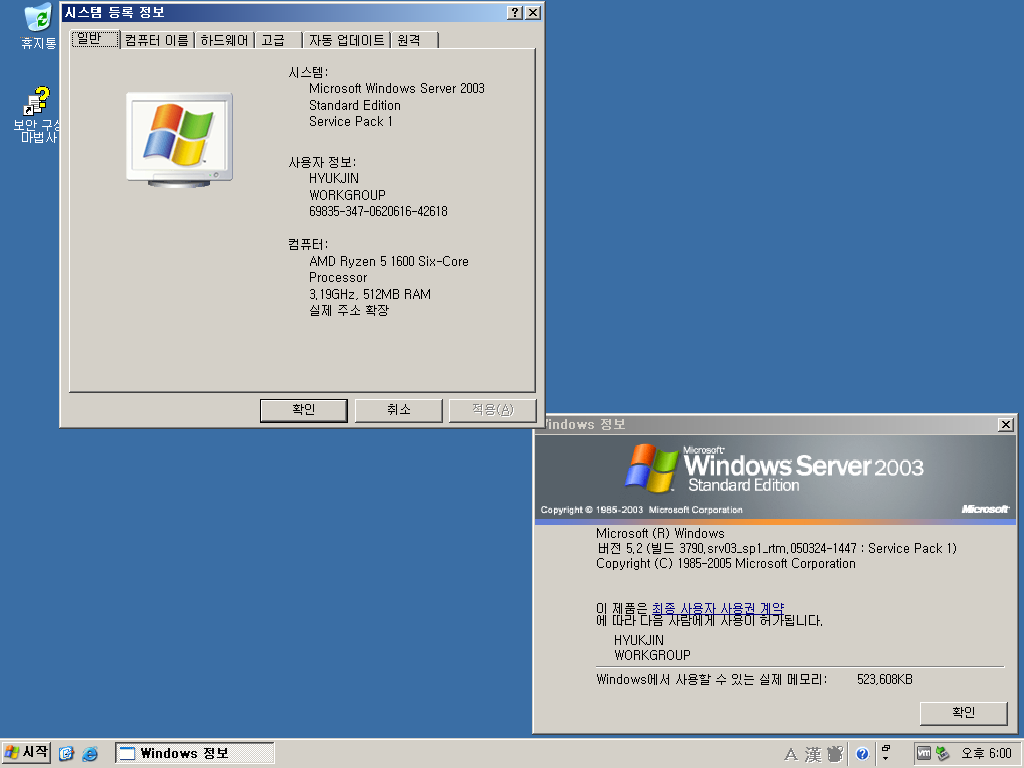
Task: Click 'Microsoft Windows Server 2003' system text
Action: pyautogui.click(x=396, y=88)
